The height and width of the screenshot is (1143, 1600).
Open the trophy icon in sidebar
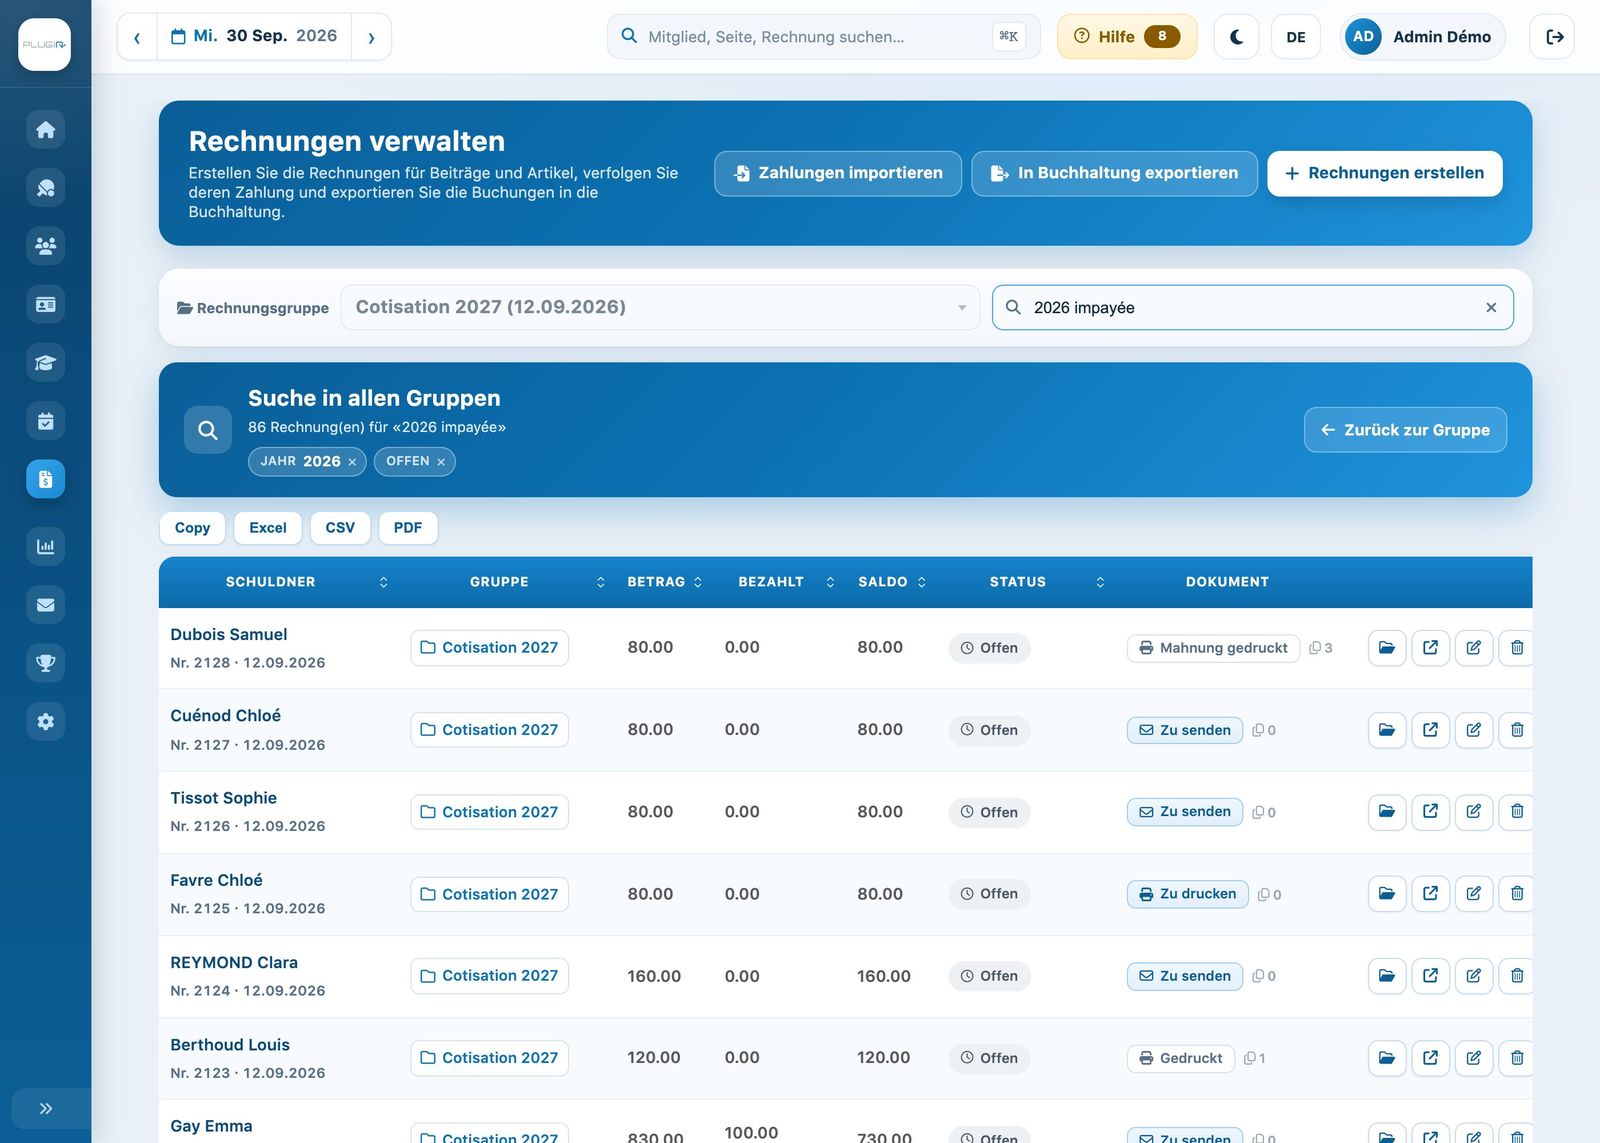click(x=45, y=663)
